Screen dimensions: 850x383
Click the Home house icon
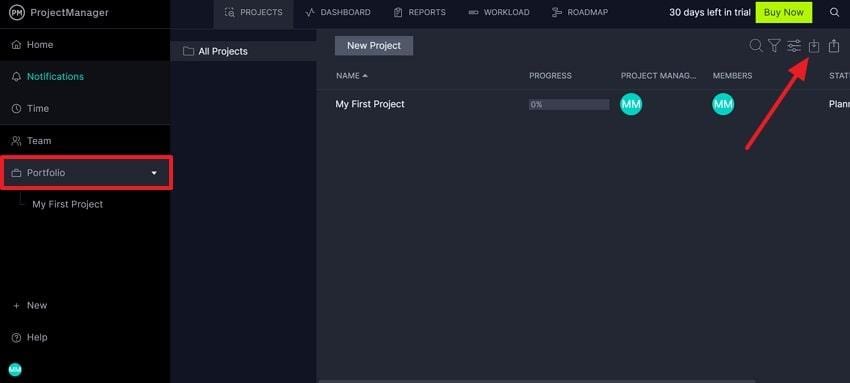[x=16, y=45]
